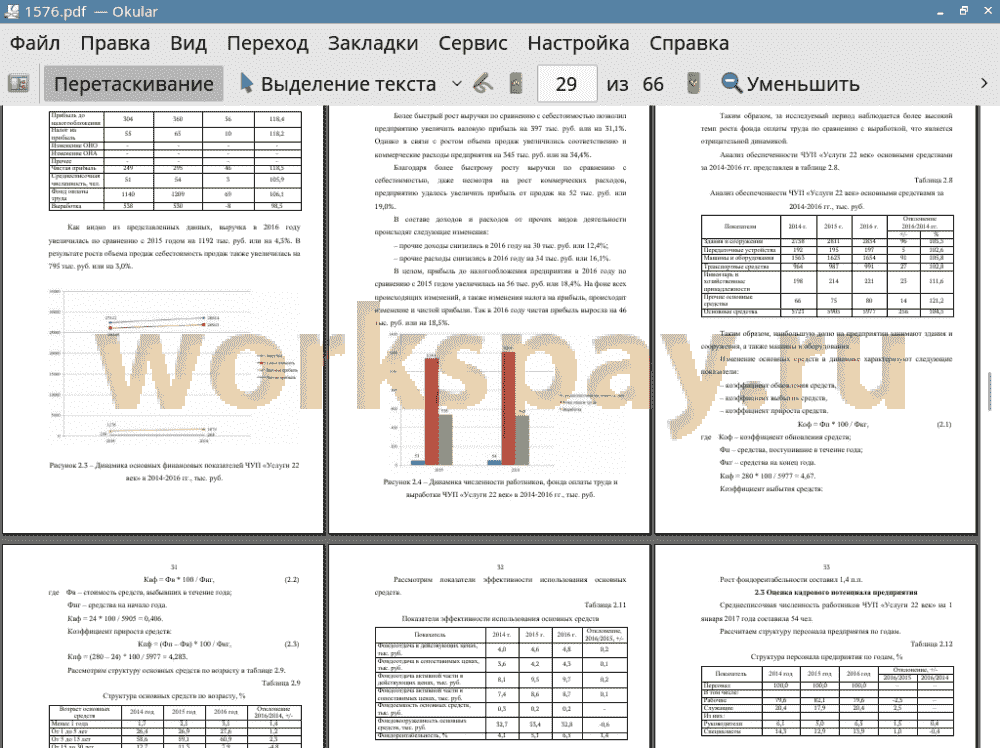Click the 'Транспортные средства' table row label
The image size is (1000, 748).
click(736, 267)
